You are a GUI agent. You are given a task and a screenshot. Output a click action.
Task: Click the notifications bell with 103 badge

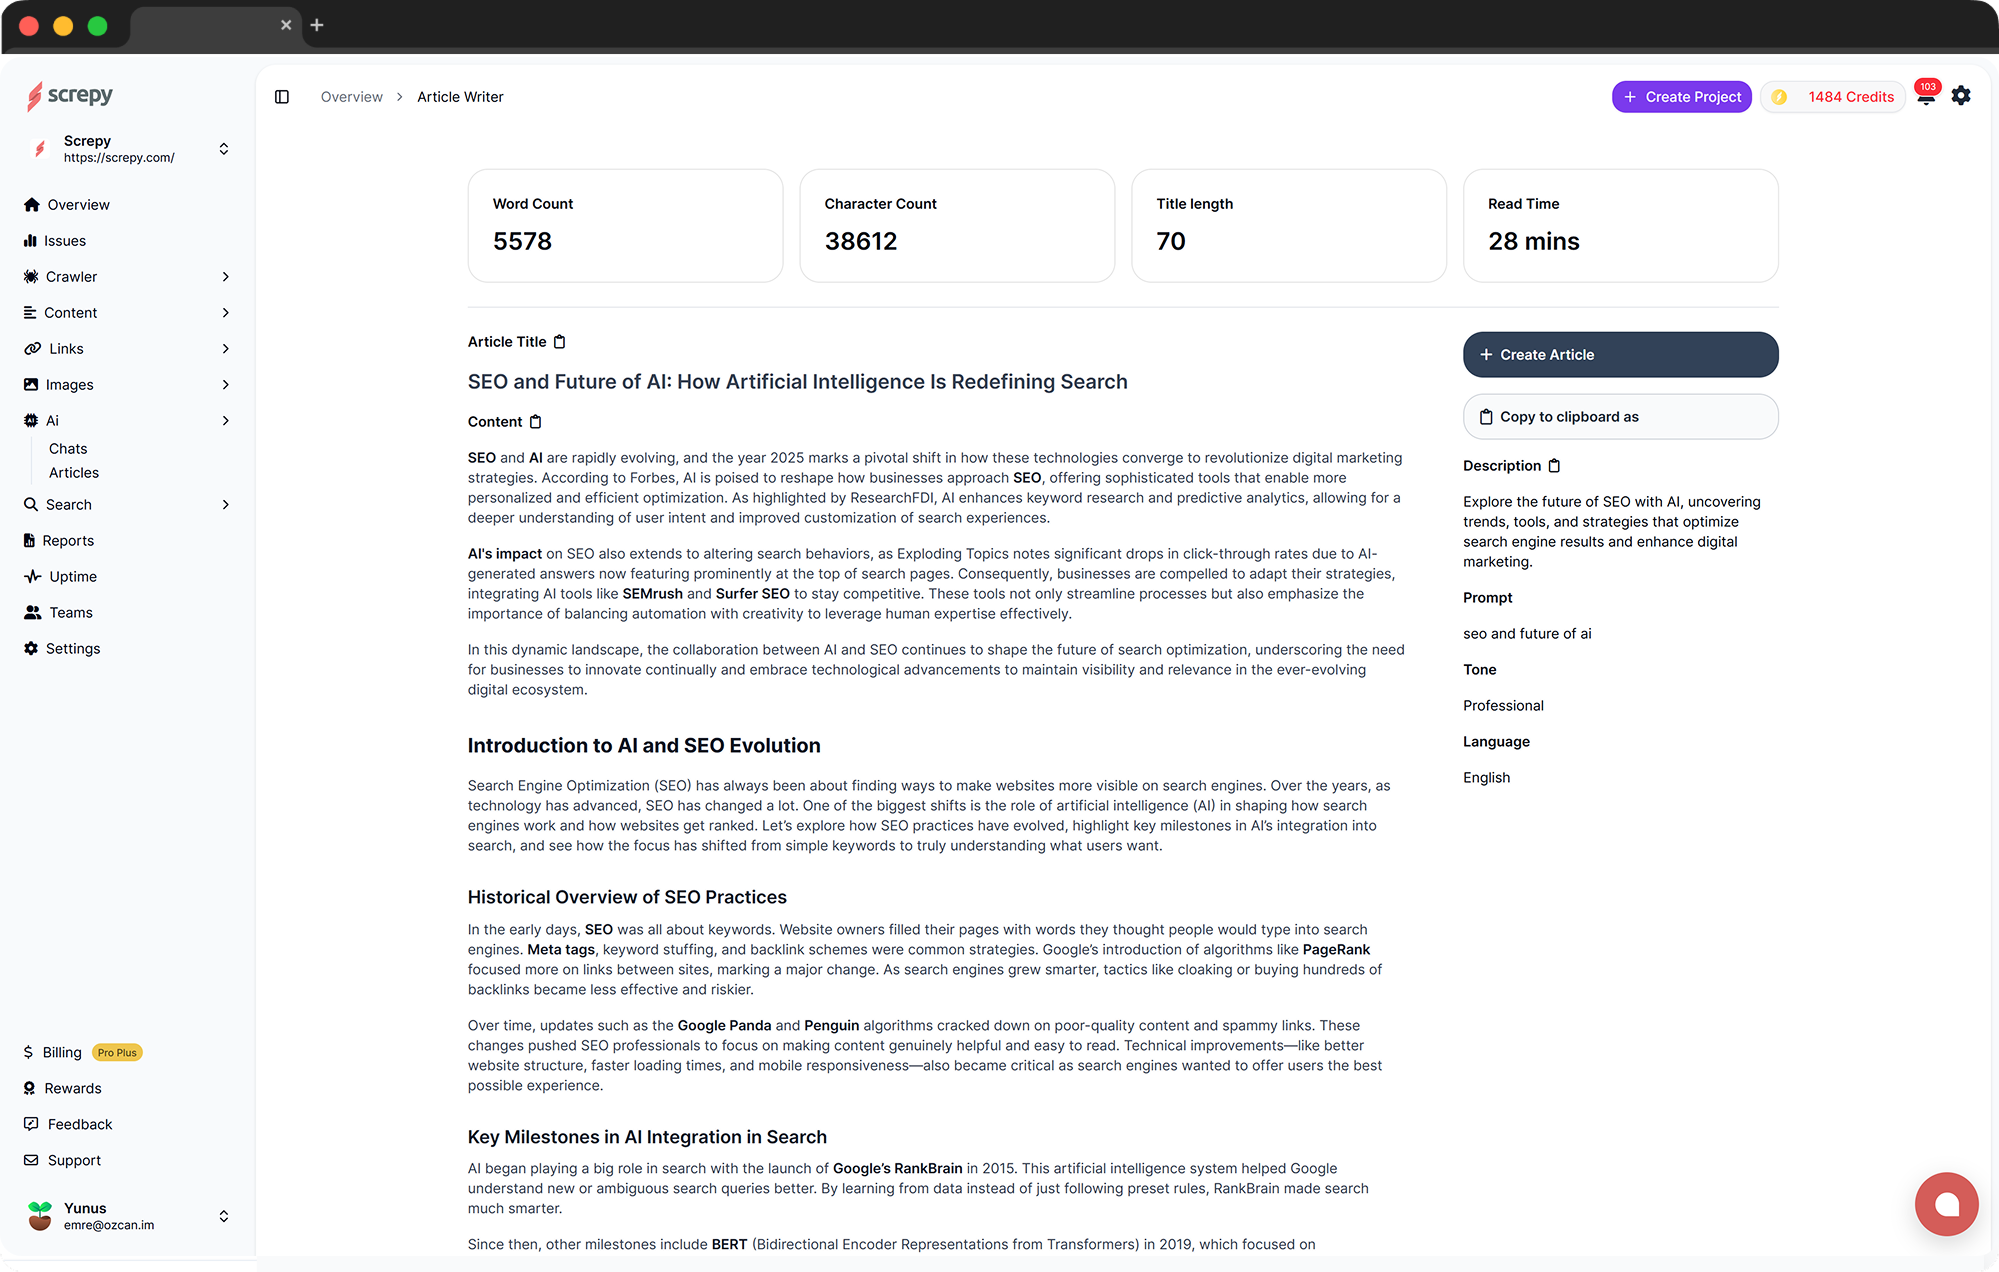pos(1925,96)
